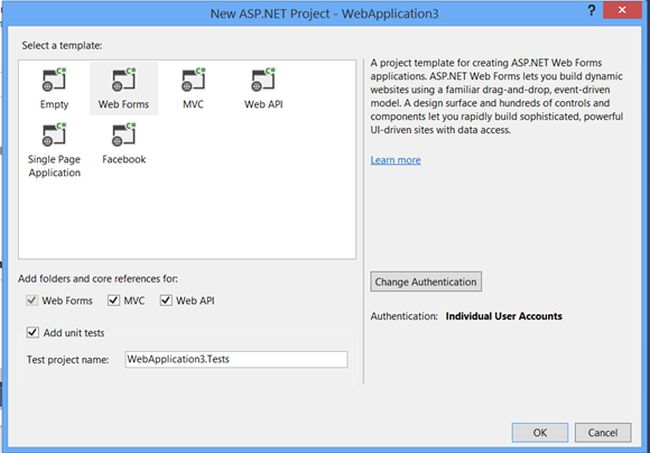The height and width of the screenshot is (453, 650).
Task: Uncheck the MVC core references checkbox
Action: pos(114,300)
